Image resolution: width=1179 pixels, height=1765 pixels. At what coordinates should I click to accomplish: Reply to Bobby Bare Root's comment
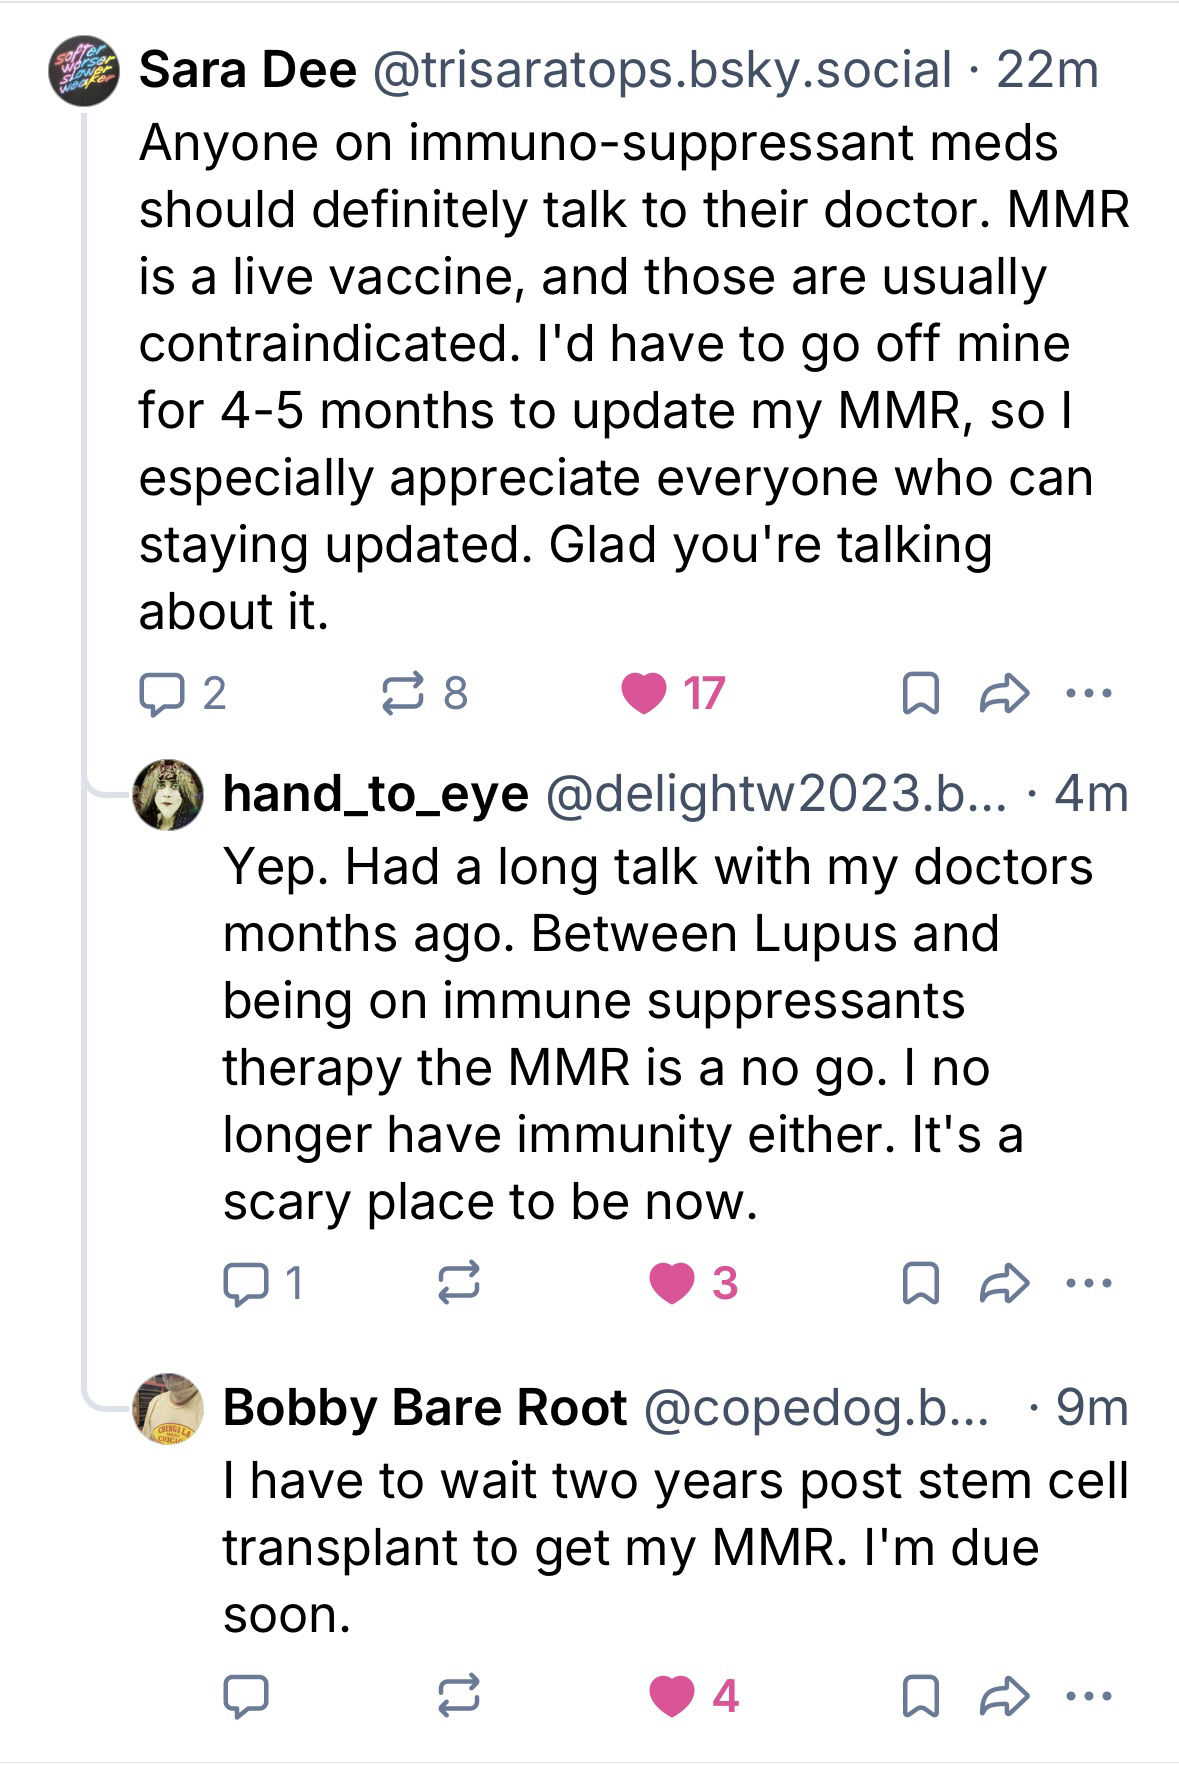[x=244, y=1696]
